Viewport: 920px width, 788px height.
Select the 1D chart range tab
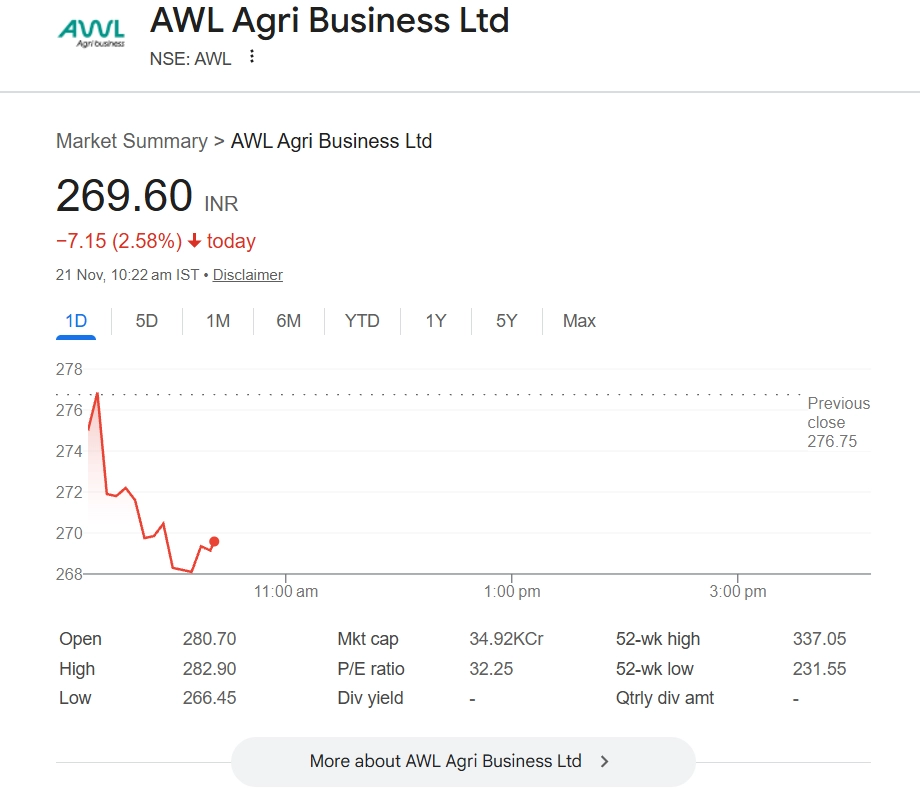pos(76,321)
